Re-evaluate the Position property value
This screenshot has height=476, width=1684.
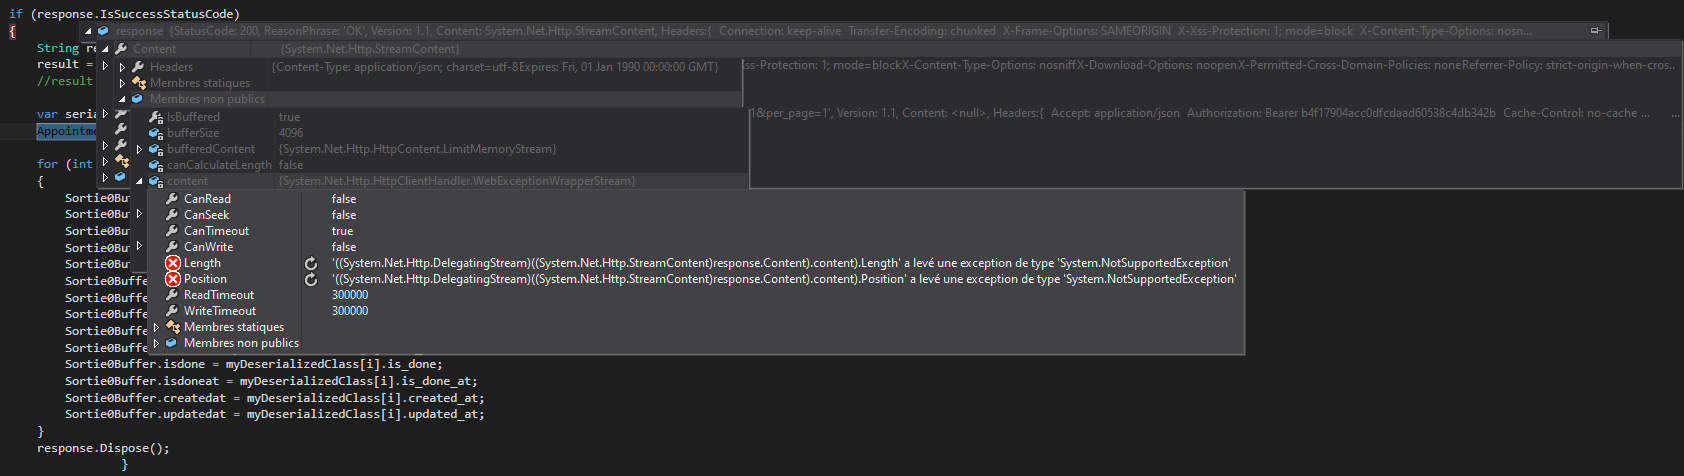(311, 279)
